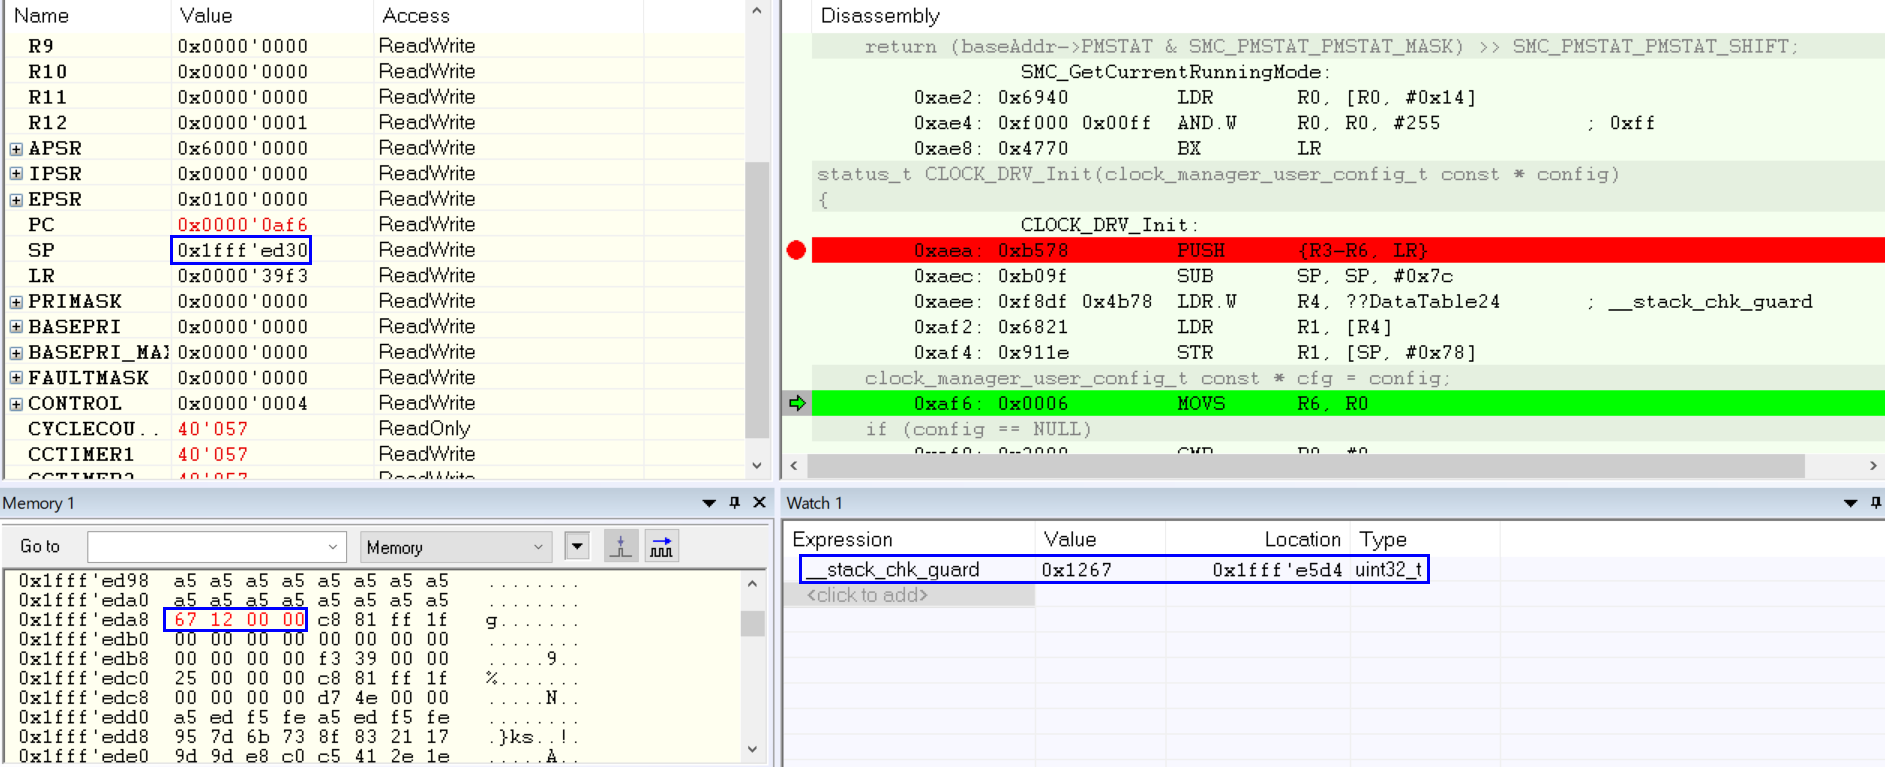Open the small black-arrow dropdown in Memory toolbar
1885x767 pixels.
click(x=577, y=547)
